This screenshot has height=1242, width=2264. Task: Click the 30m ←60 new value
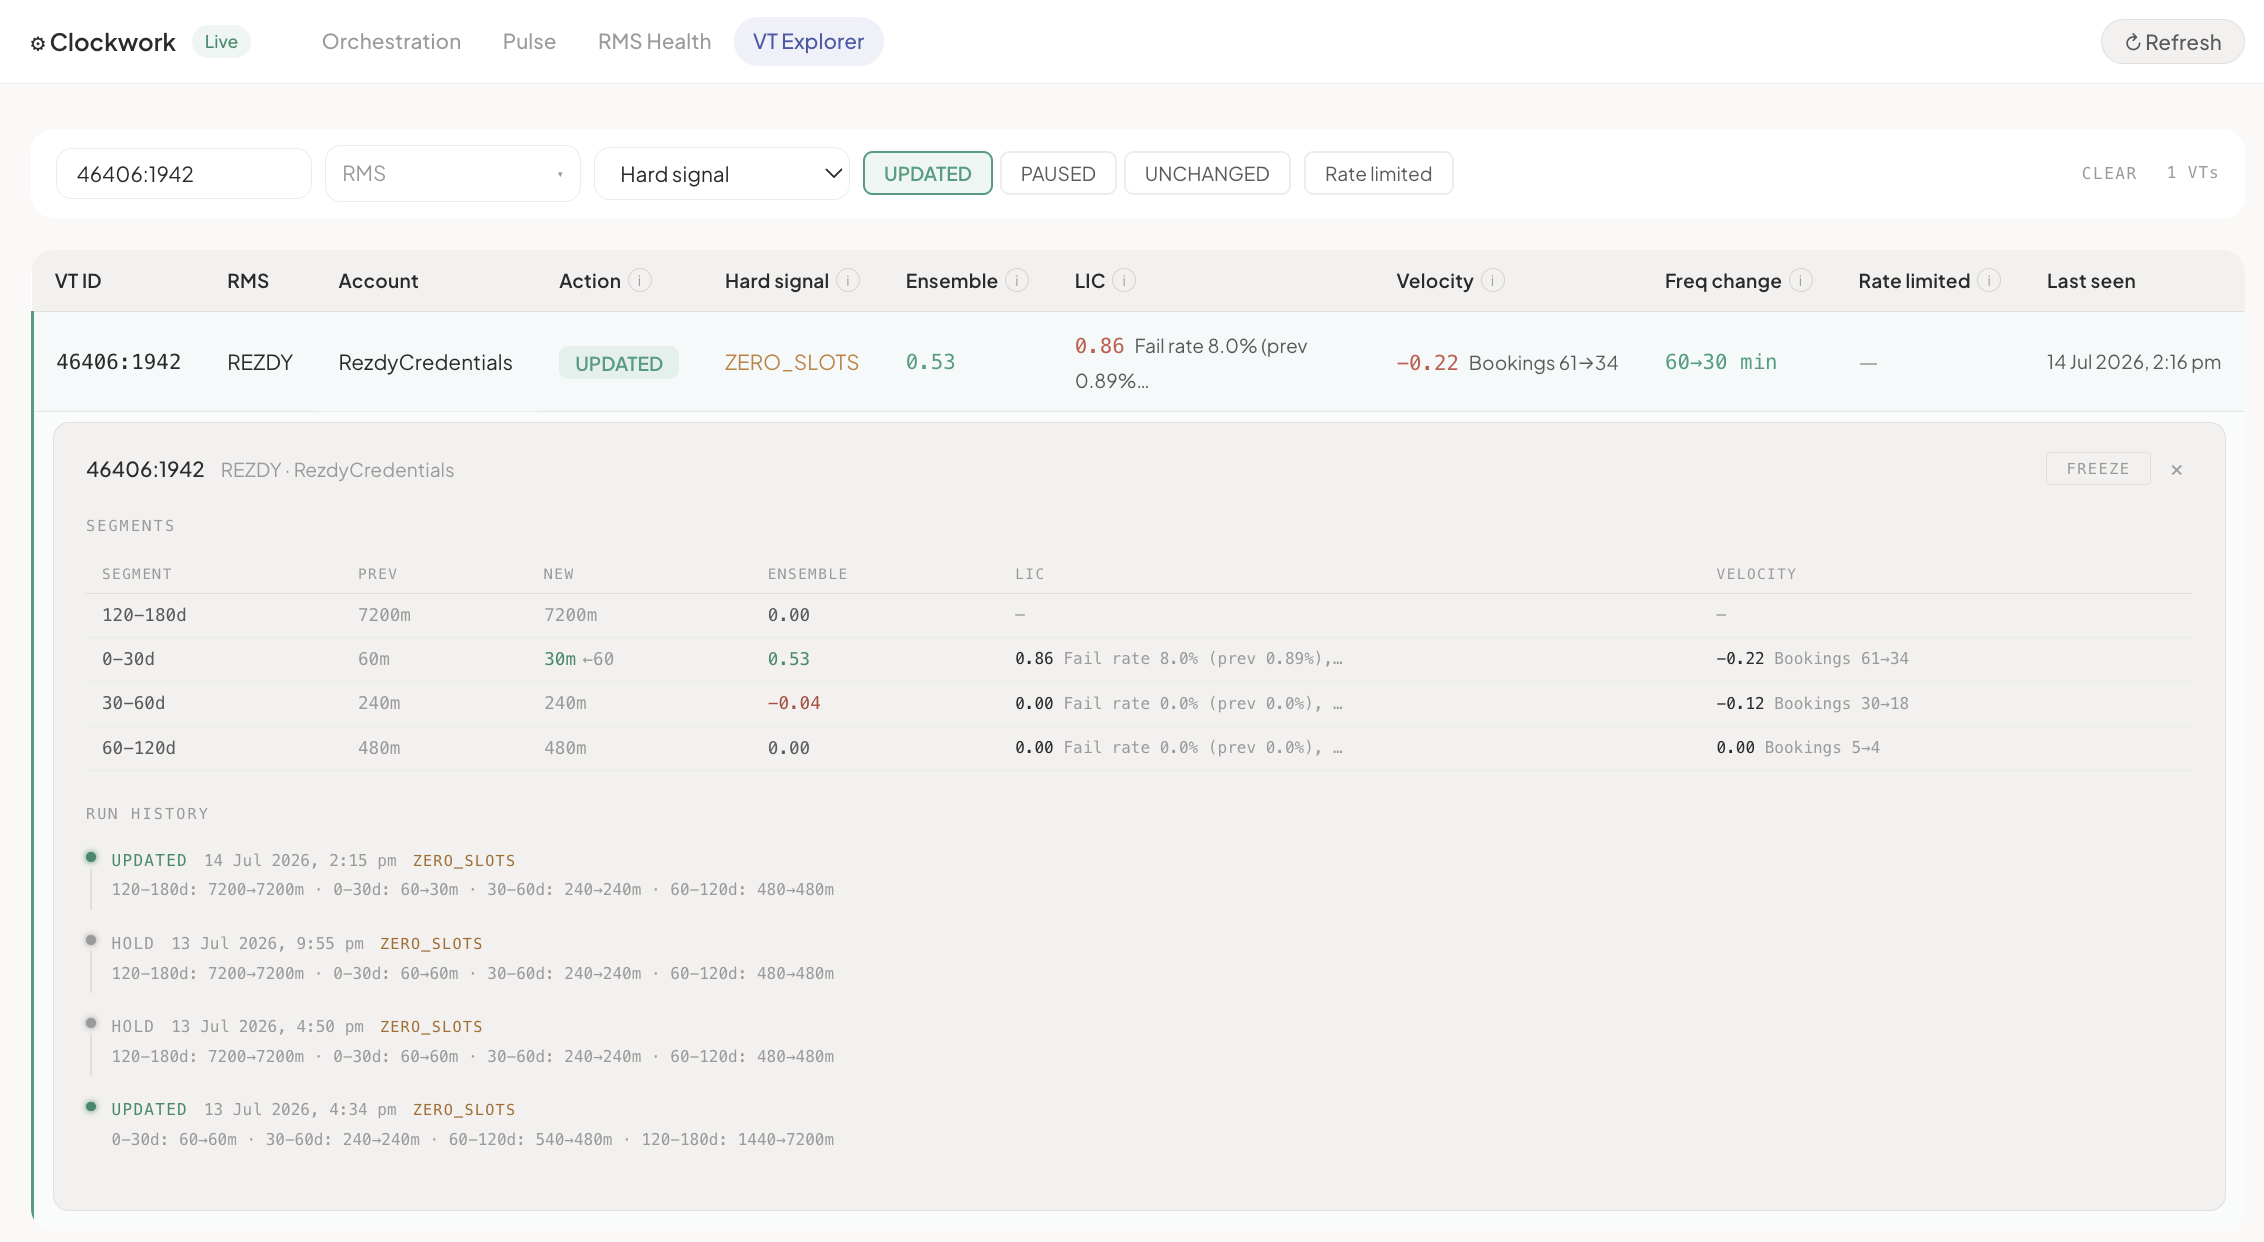(579, 659)
